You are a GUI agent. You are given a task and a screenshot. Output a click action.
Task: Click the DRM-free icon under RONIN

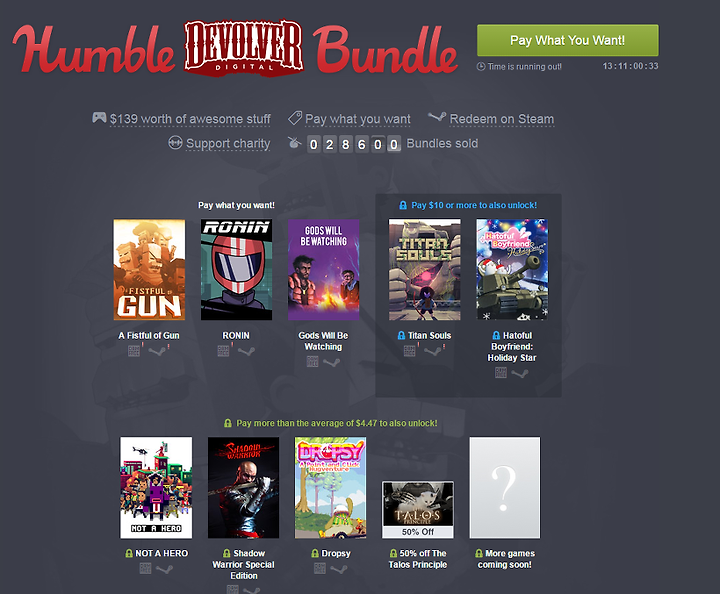pyautogui.click(x=223, y=351)
